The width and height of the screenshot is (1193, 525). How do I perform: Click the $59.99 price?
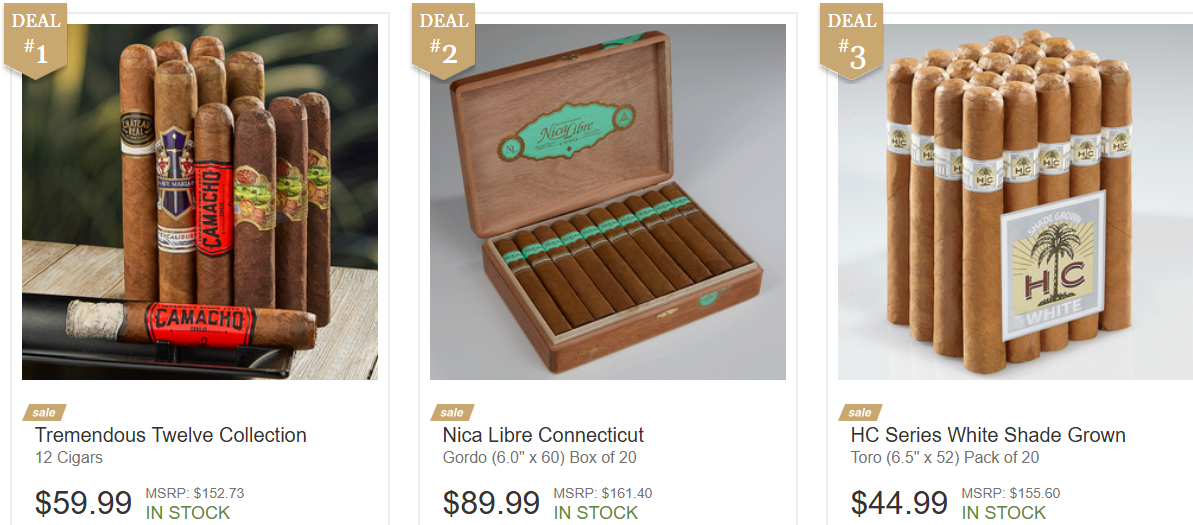(x=84, y=503)
